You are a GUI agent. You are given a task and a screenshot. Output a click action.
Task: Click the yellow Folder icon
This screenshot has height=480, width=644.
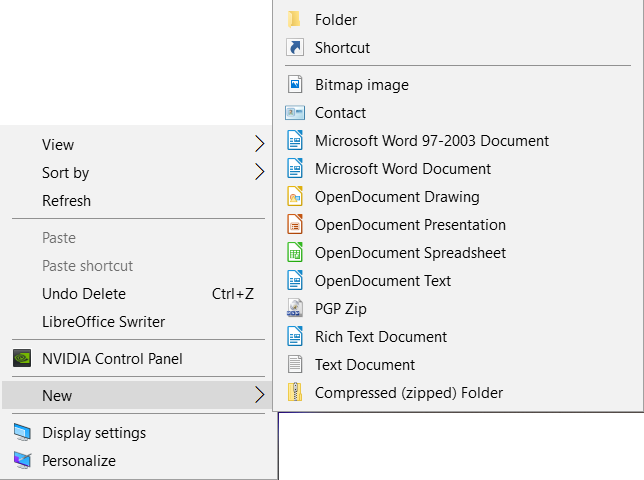pyautogui.click(x=294, y=19)
